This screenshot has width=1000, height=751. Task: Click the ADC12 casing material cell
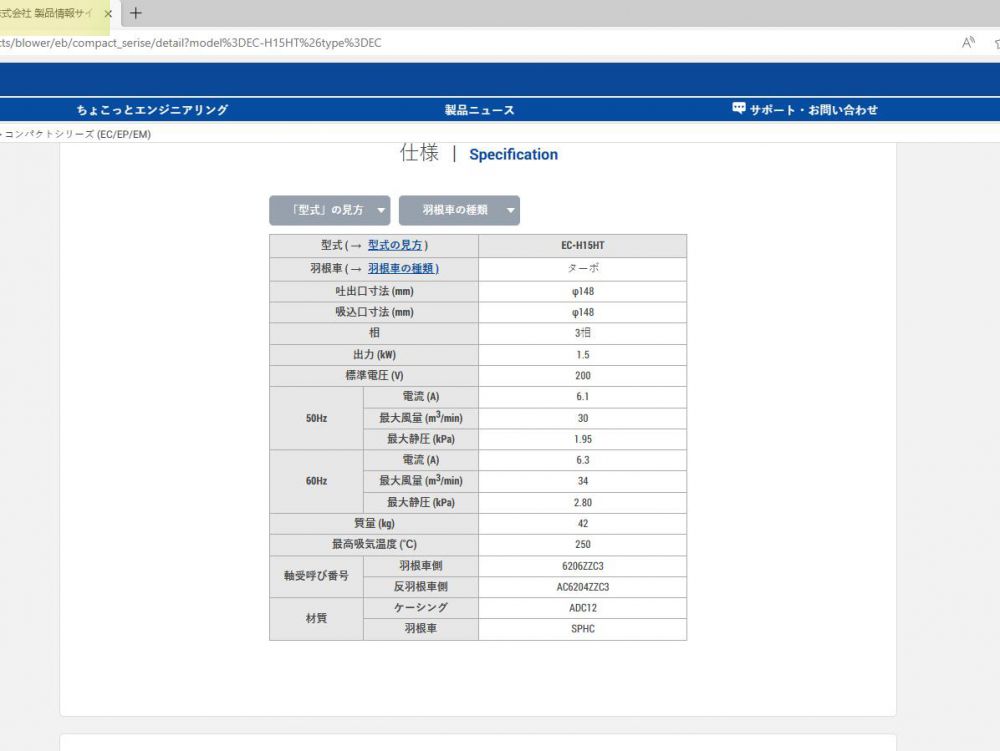[x=582, y=608]
